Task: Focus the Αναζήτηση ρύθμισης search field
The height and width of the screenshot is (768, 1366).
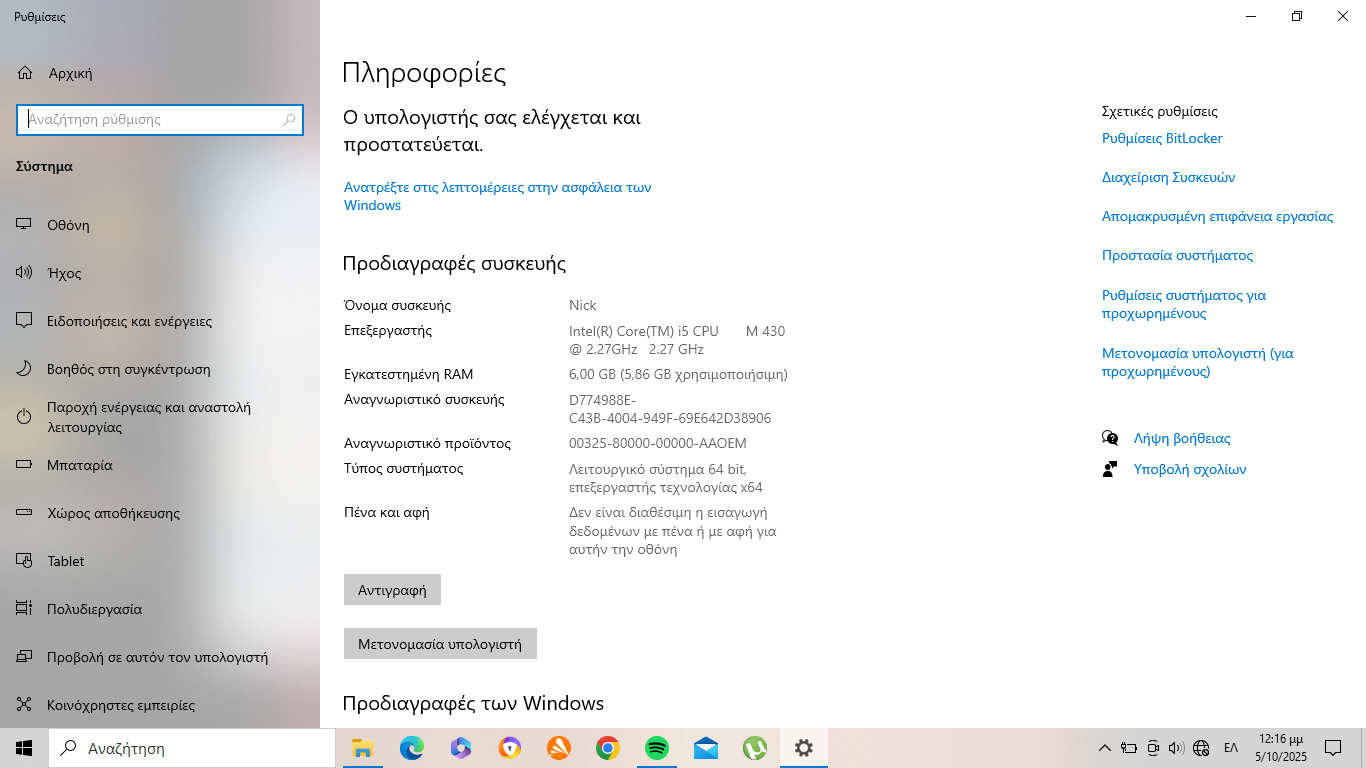Action: 160,119
